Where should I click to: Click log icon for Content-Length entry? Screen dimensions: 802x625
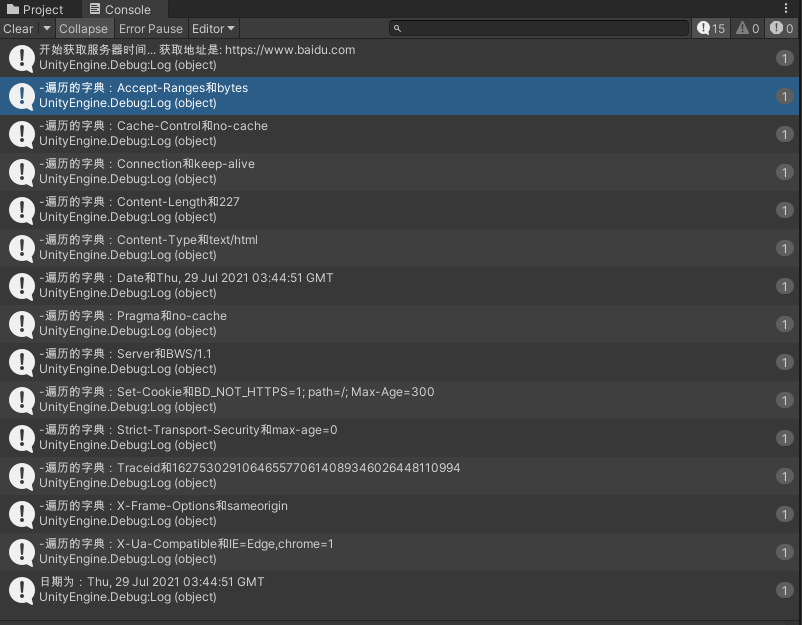(21, 210)
